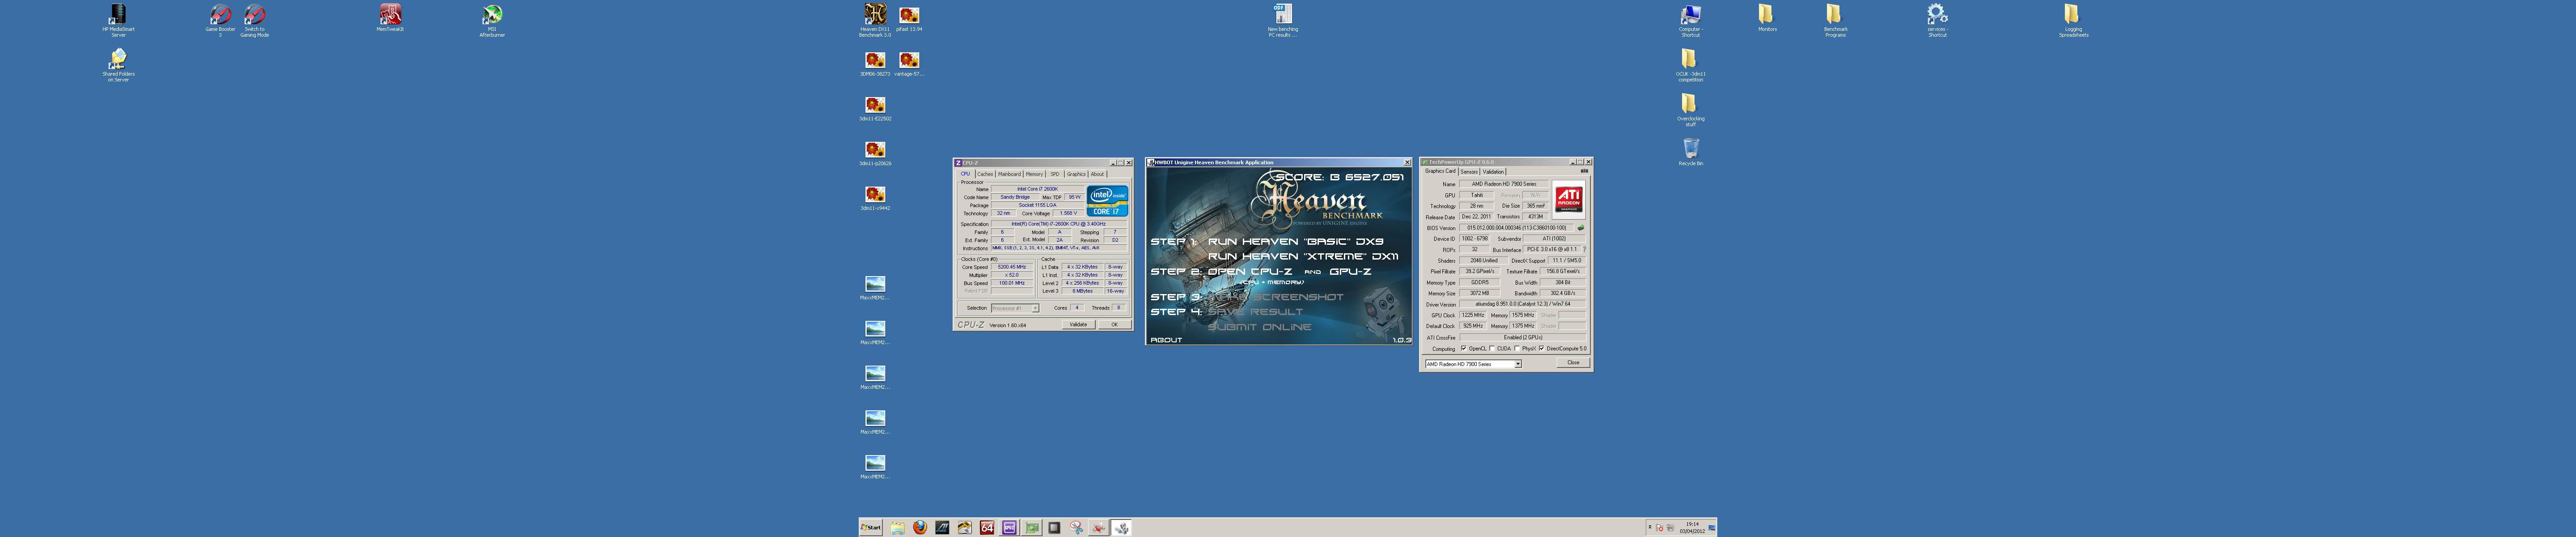Image resolution: width=2576 pixels, height=537 pixels.
Task: Open 3dm11-p20626 image file
Action: coord(875,153)
